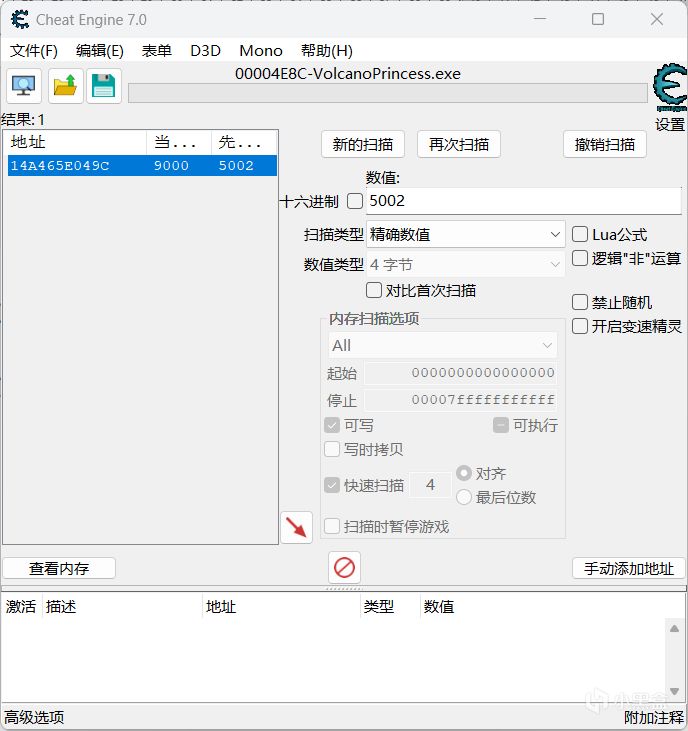
Task: Click the process name 00004E8C-VolcanoPrincess.exe
Action: (348, 74)
